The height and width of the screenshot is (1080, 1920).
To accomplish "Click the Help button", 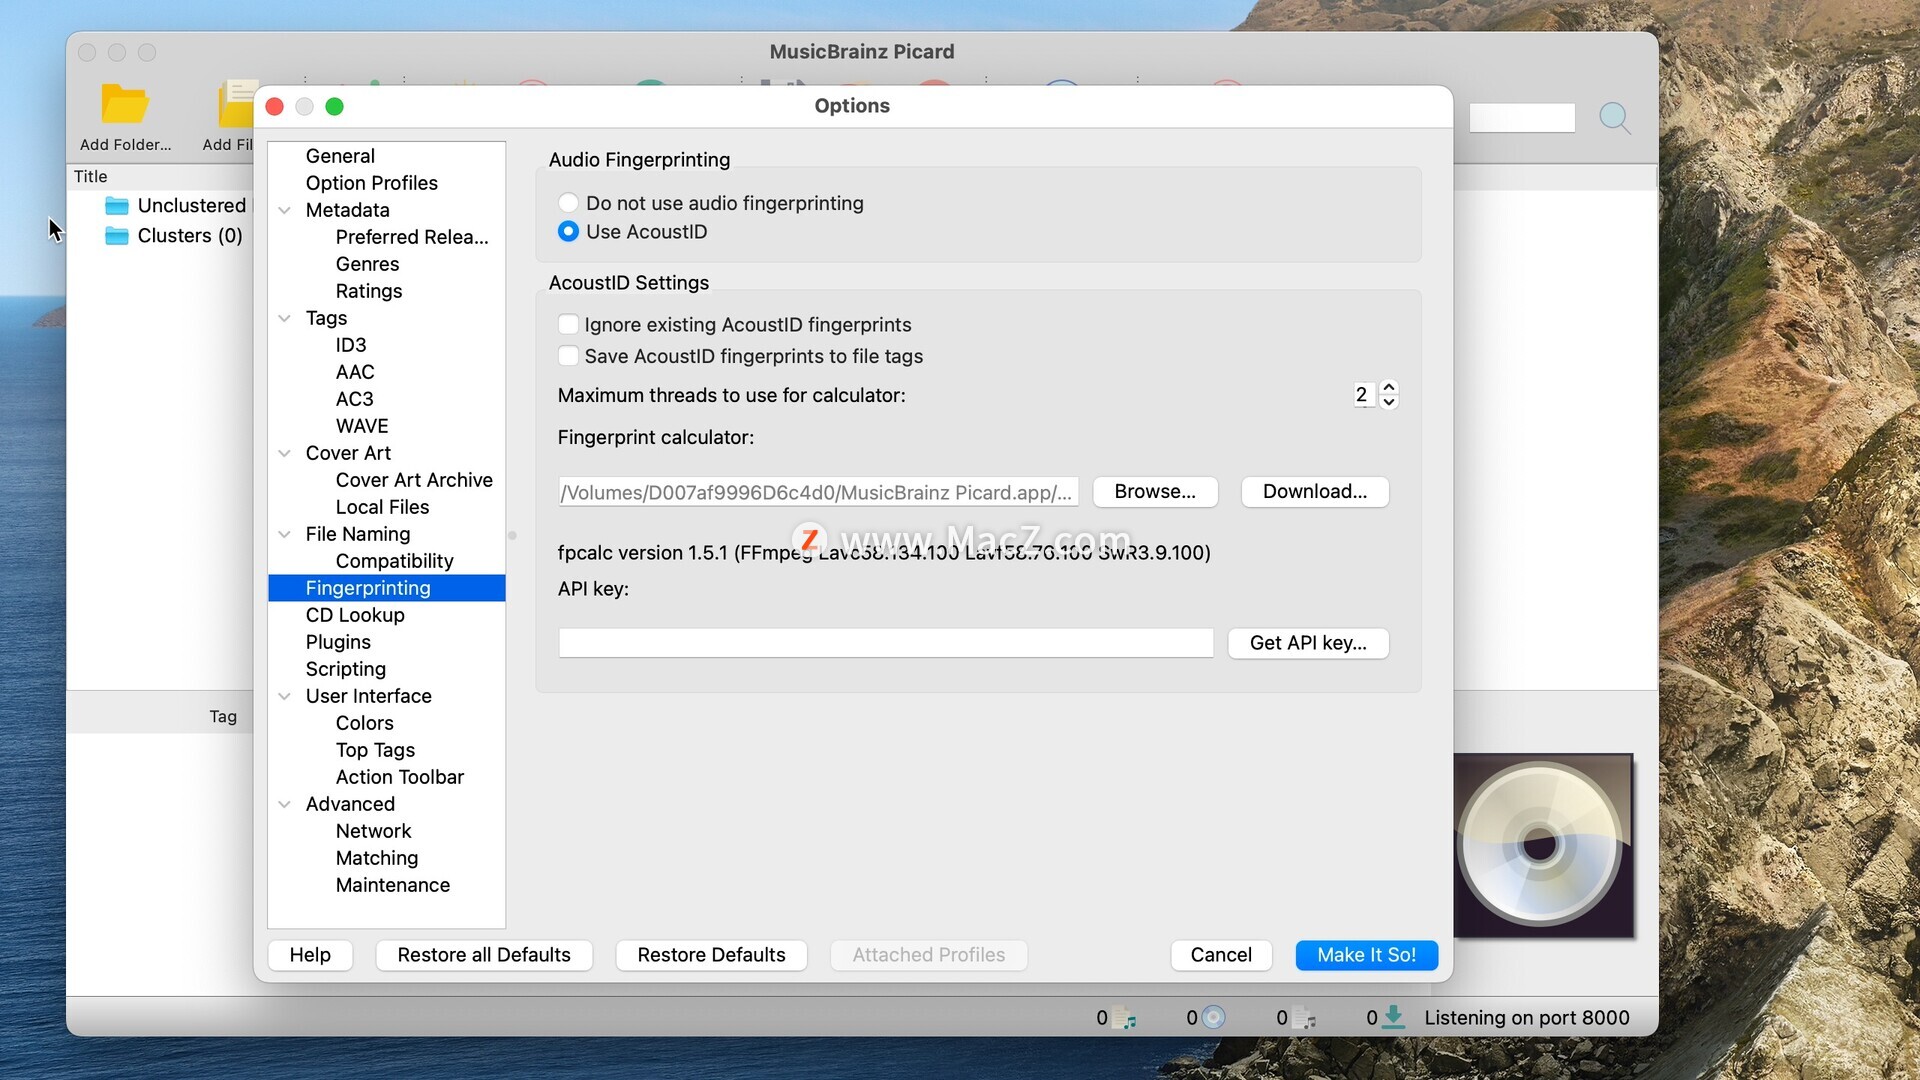I will tap(310, 955).
